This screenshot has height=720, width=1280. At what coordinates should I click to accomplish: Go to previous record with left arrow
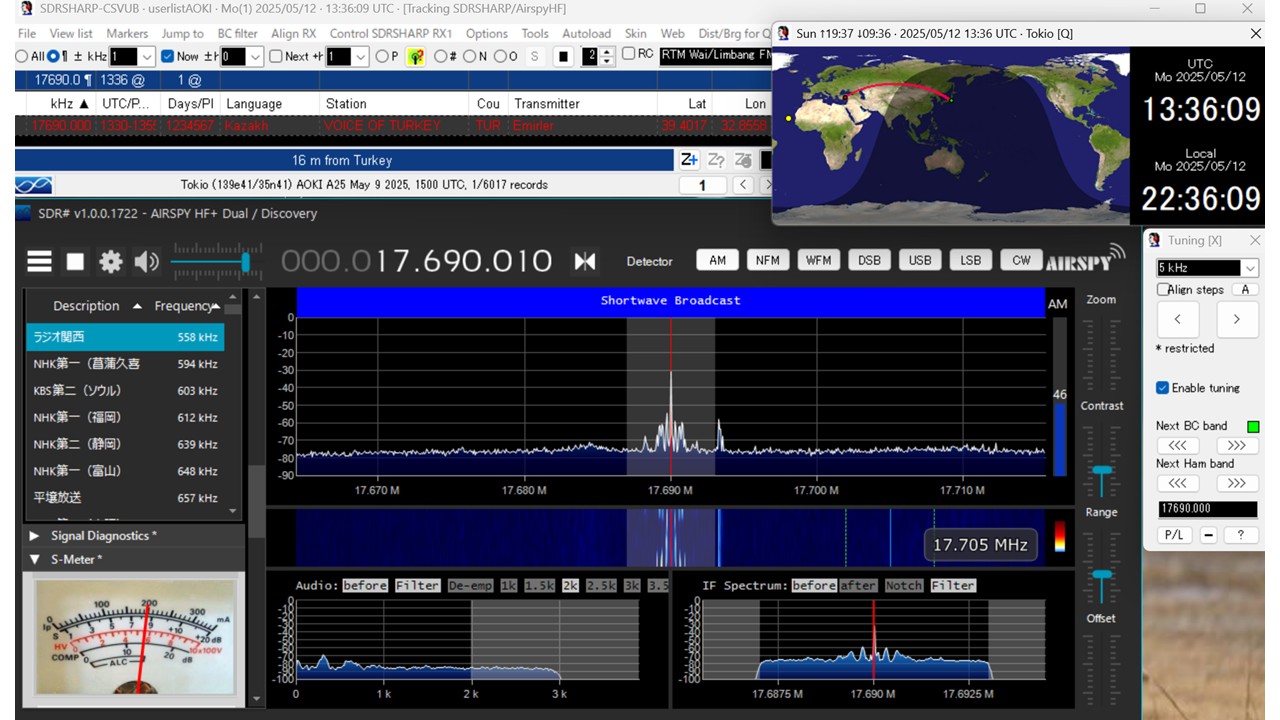point(742,185)
